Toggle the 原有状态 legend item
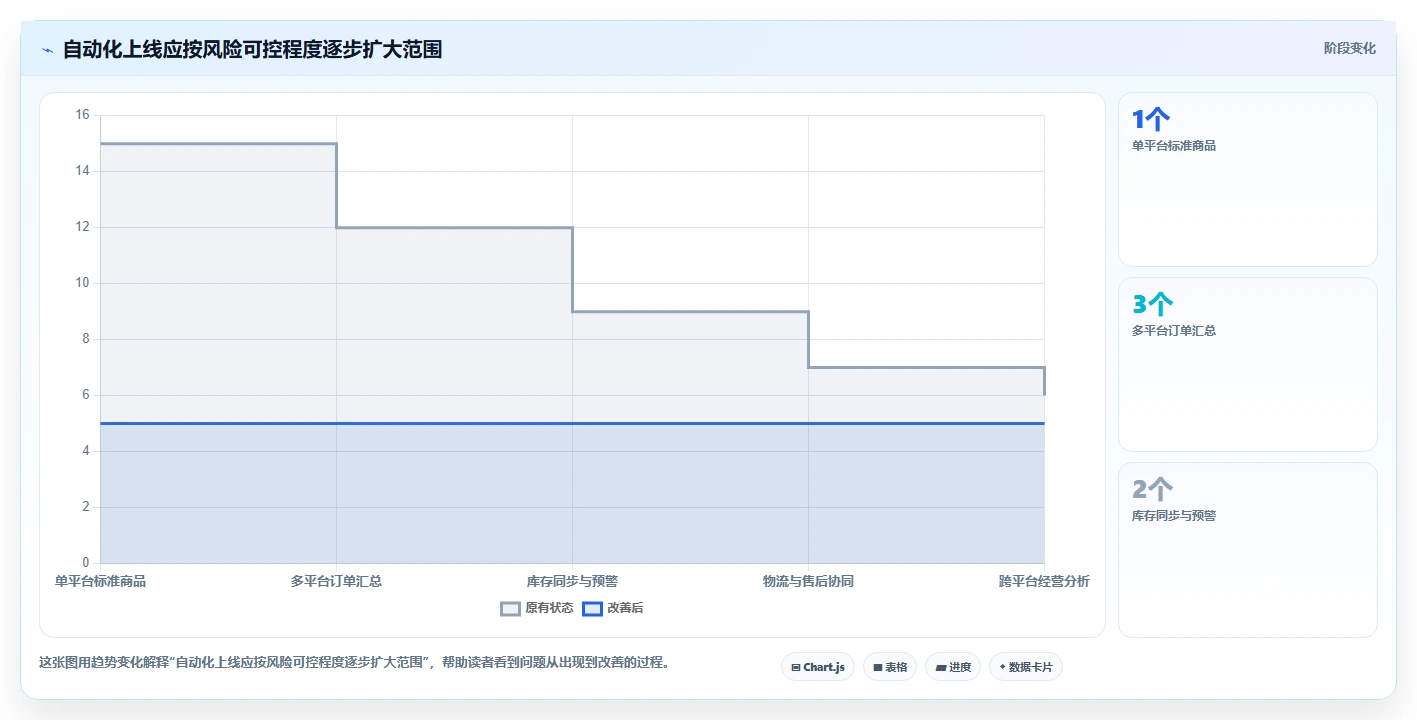The width and height of the screenshot is (1417, 720). (537, 608)
